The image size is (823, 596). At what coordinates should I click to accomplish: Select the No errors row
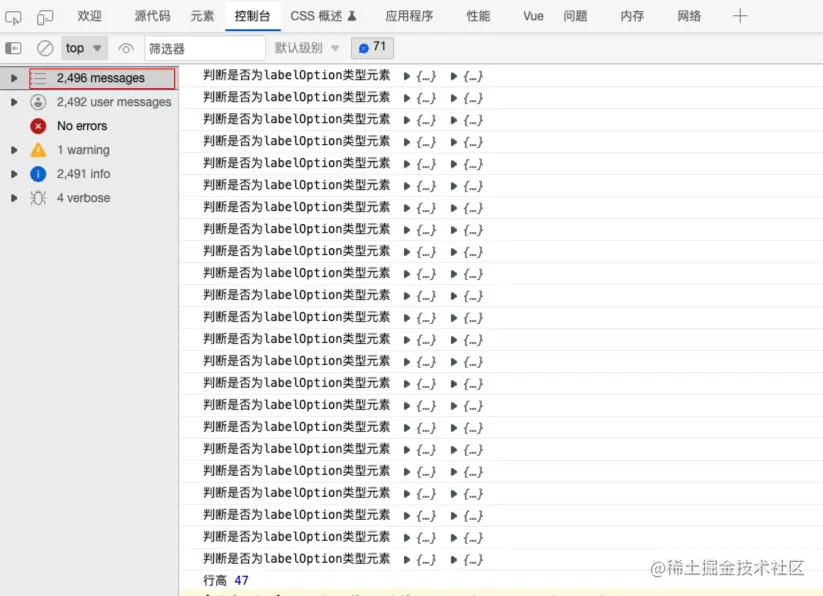(89, 126)
